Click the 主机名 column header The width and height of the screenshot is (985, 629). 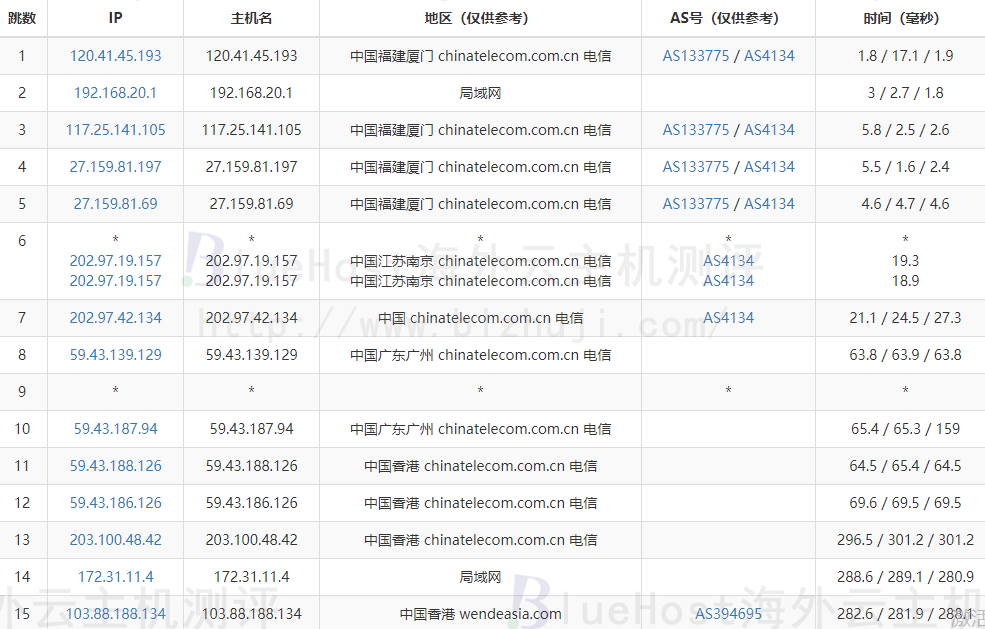coord(251,18)
